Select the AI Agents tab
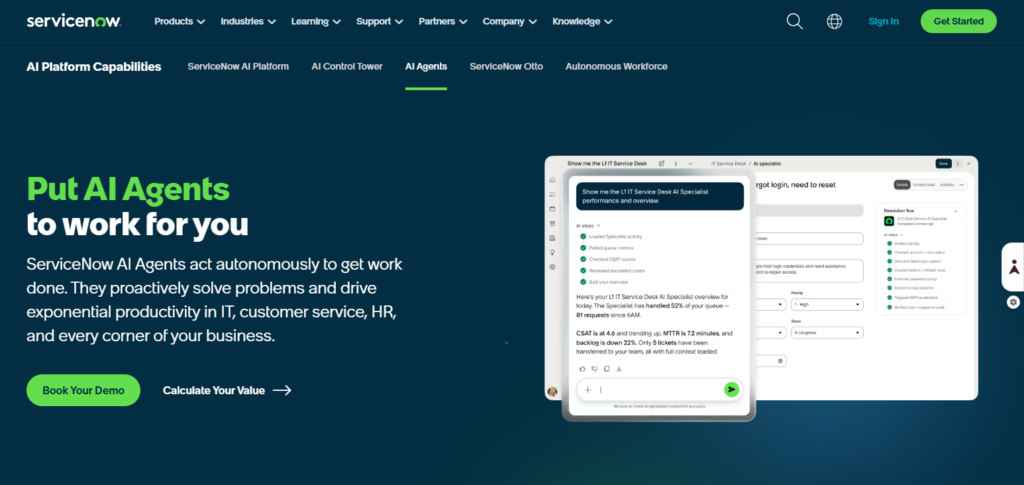 point(426,66)
